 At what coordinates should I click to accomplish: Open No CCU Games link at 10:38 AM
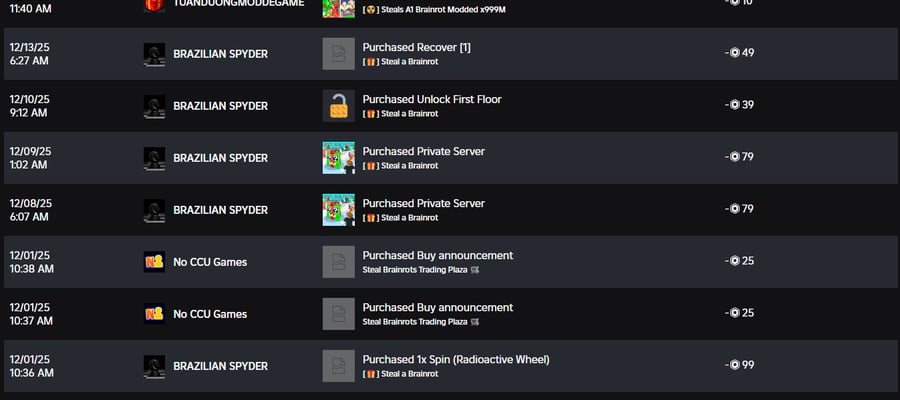pyautogui.click(x=210, y=262)
